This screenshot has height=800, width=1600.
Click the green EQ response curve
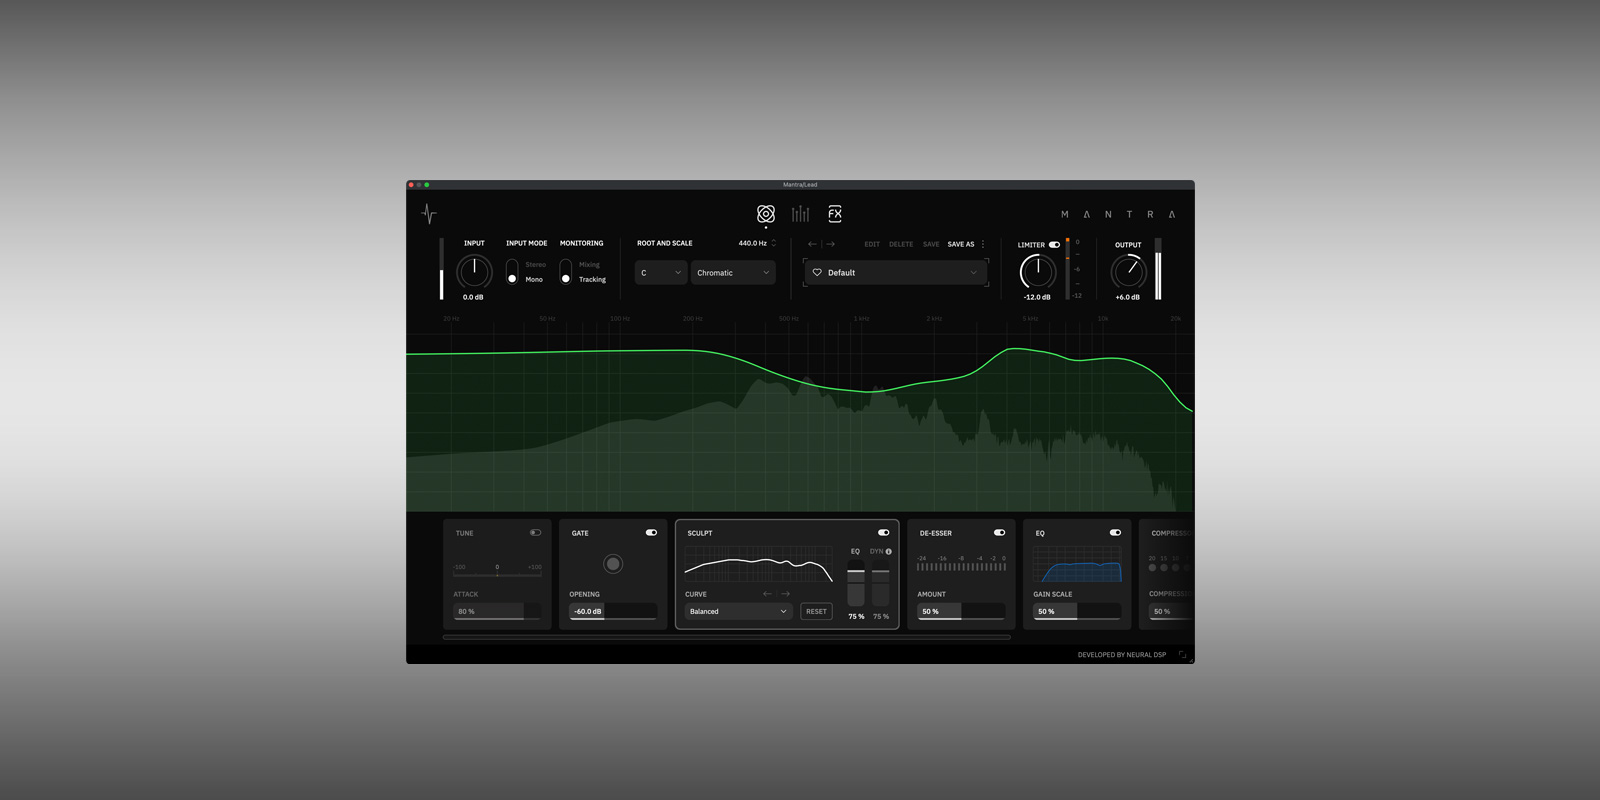pos(800,380)
